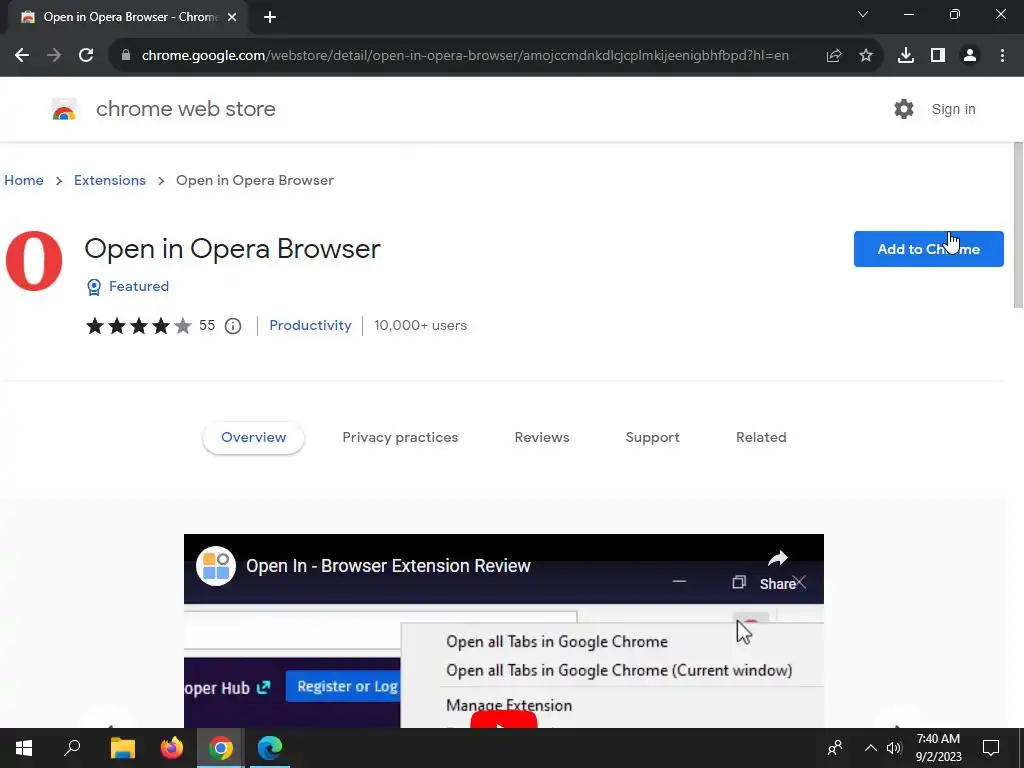Viewport: 1024px width, 768px height.
Task: Go to Home breadcrumb
Action: [24, 180]
